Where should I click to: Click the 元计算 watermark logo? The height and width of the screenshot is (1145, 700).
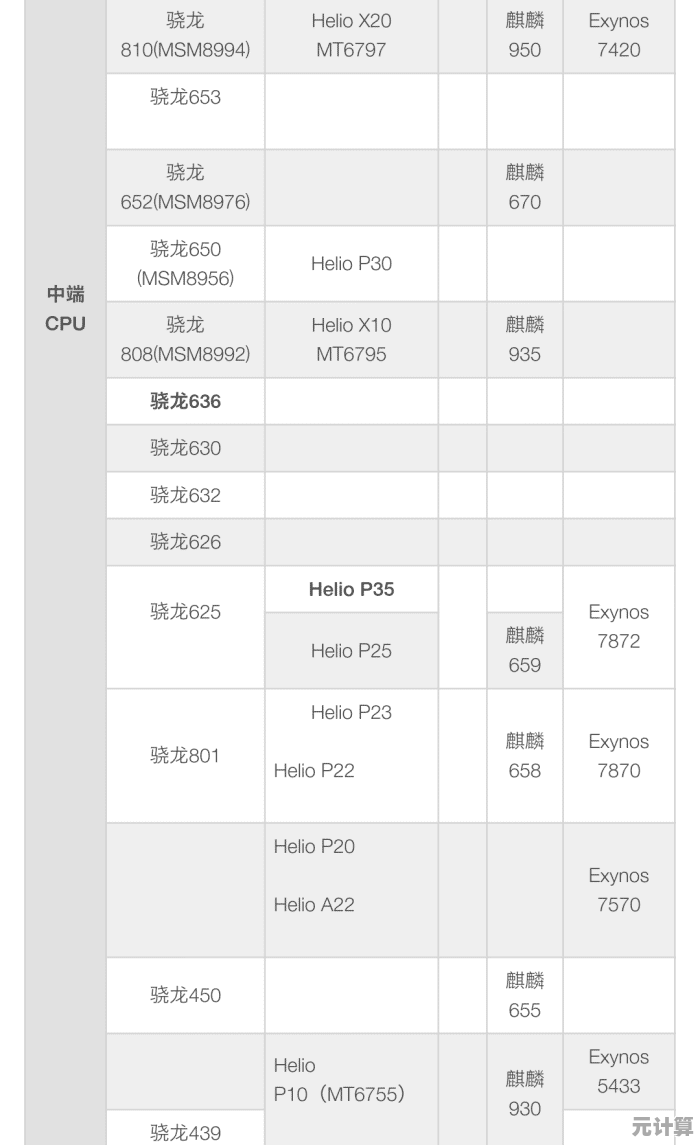(662, 1127)
